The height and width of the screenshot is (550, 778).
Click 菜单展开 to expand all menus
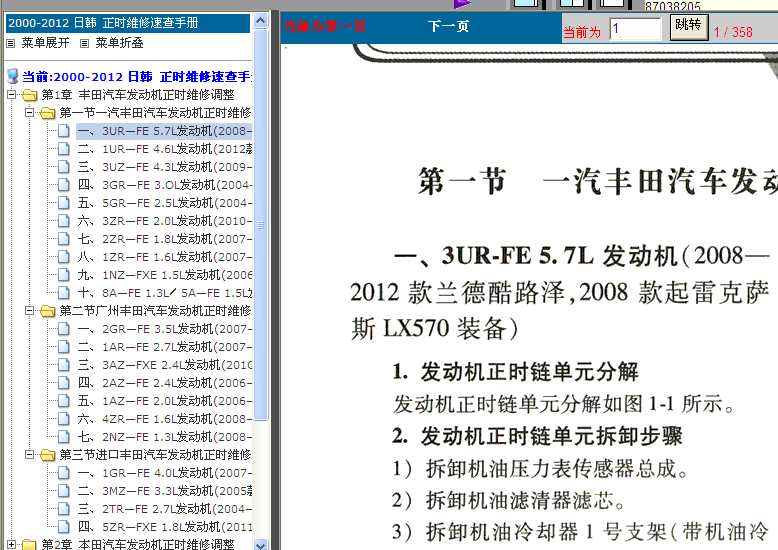point(45,43)
